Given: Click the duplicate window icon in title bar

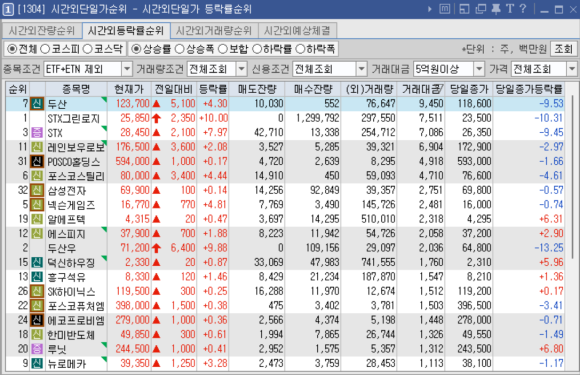Looking at the screenshot, I should pos(480,9).
